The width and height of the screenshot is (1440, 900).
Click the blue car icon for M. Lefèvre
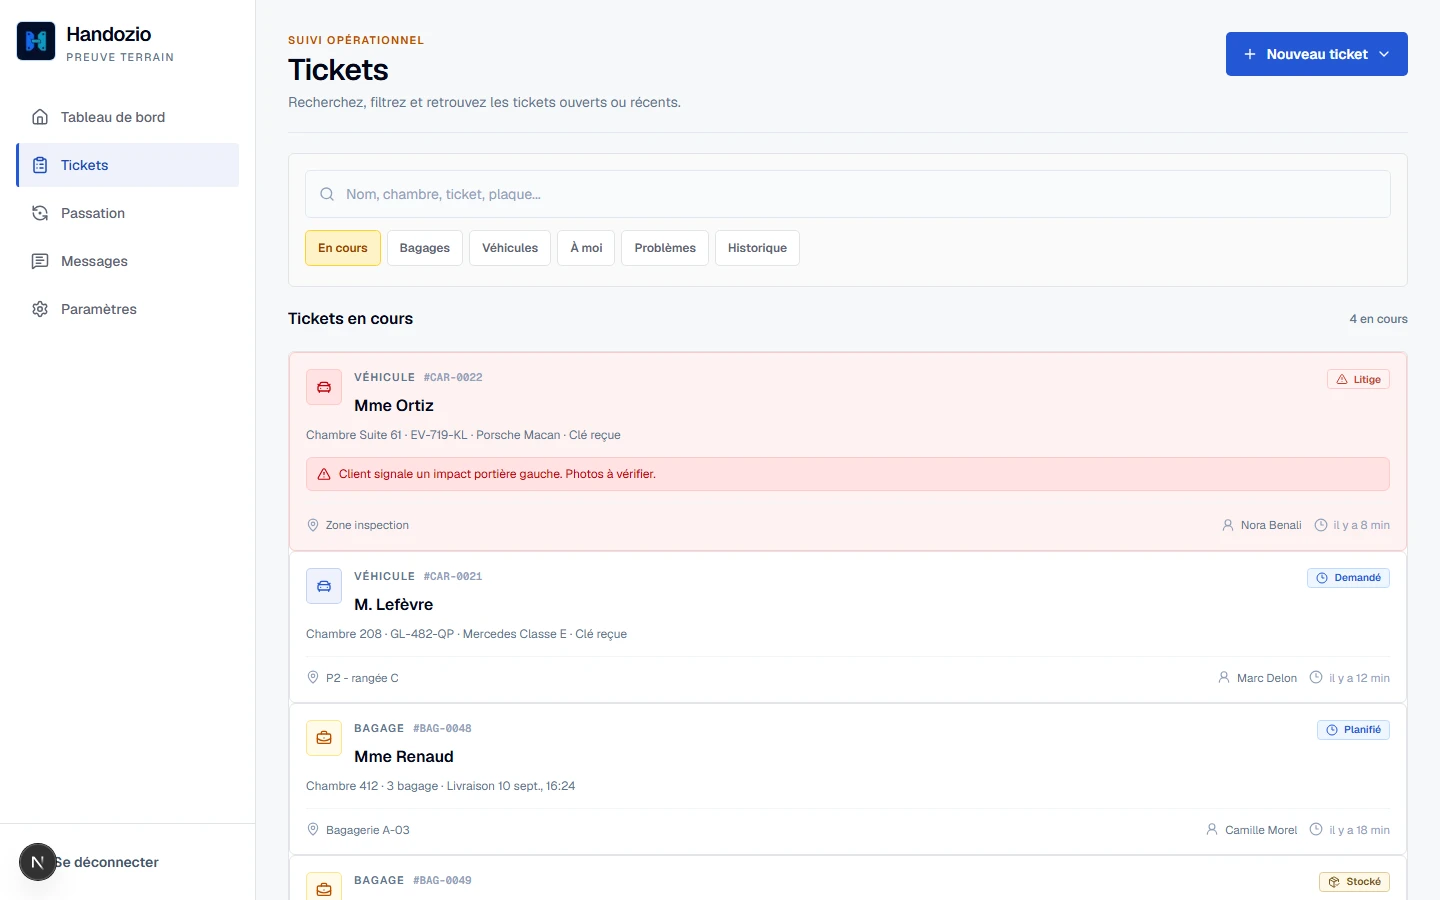(x=324, y=586)
